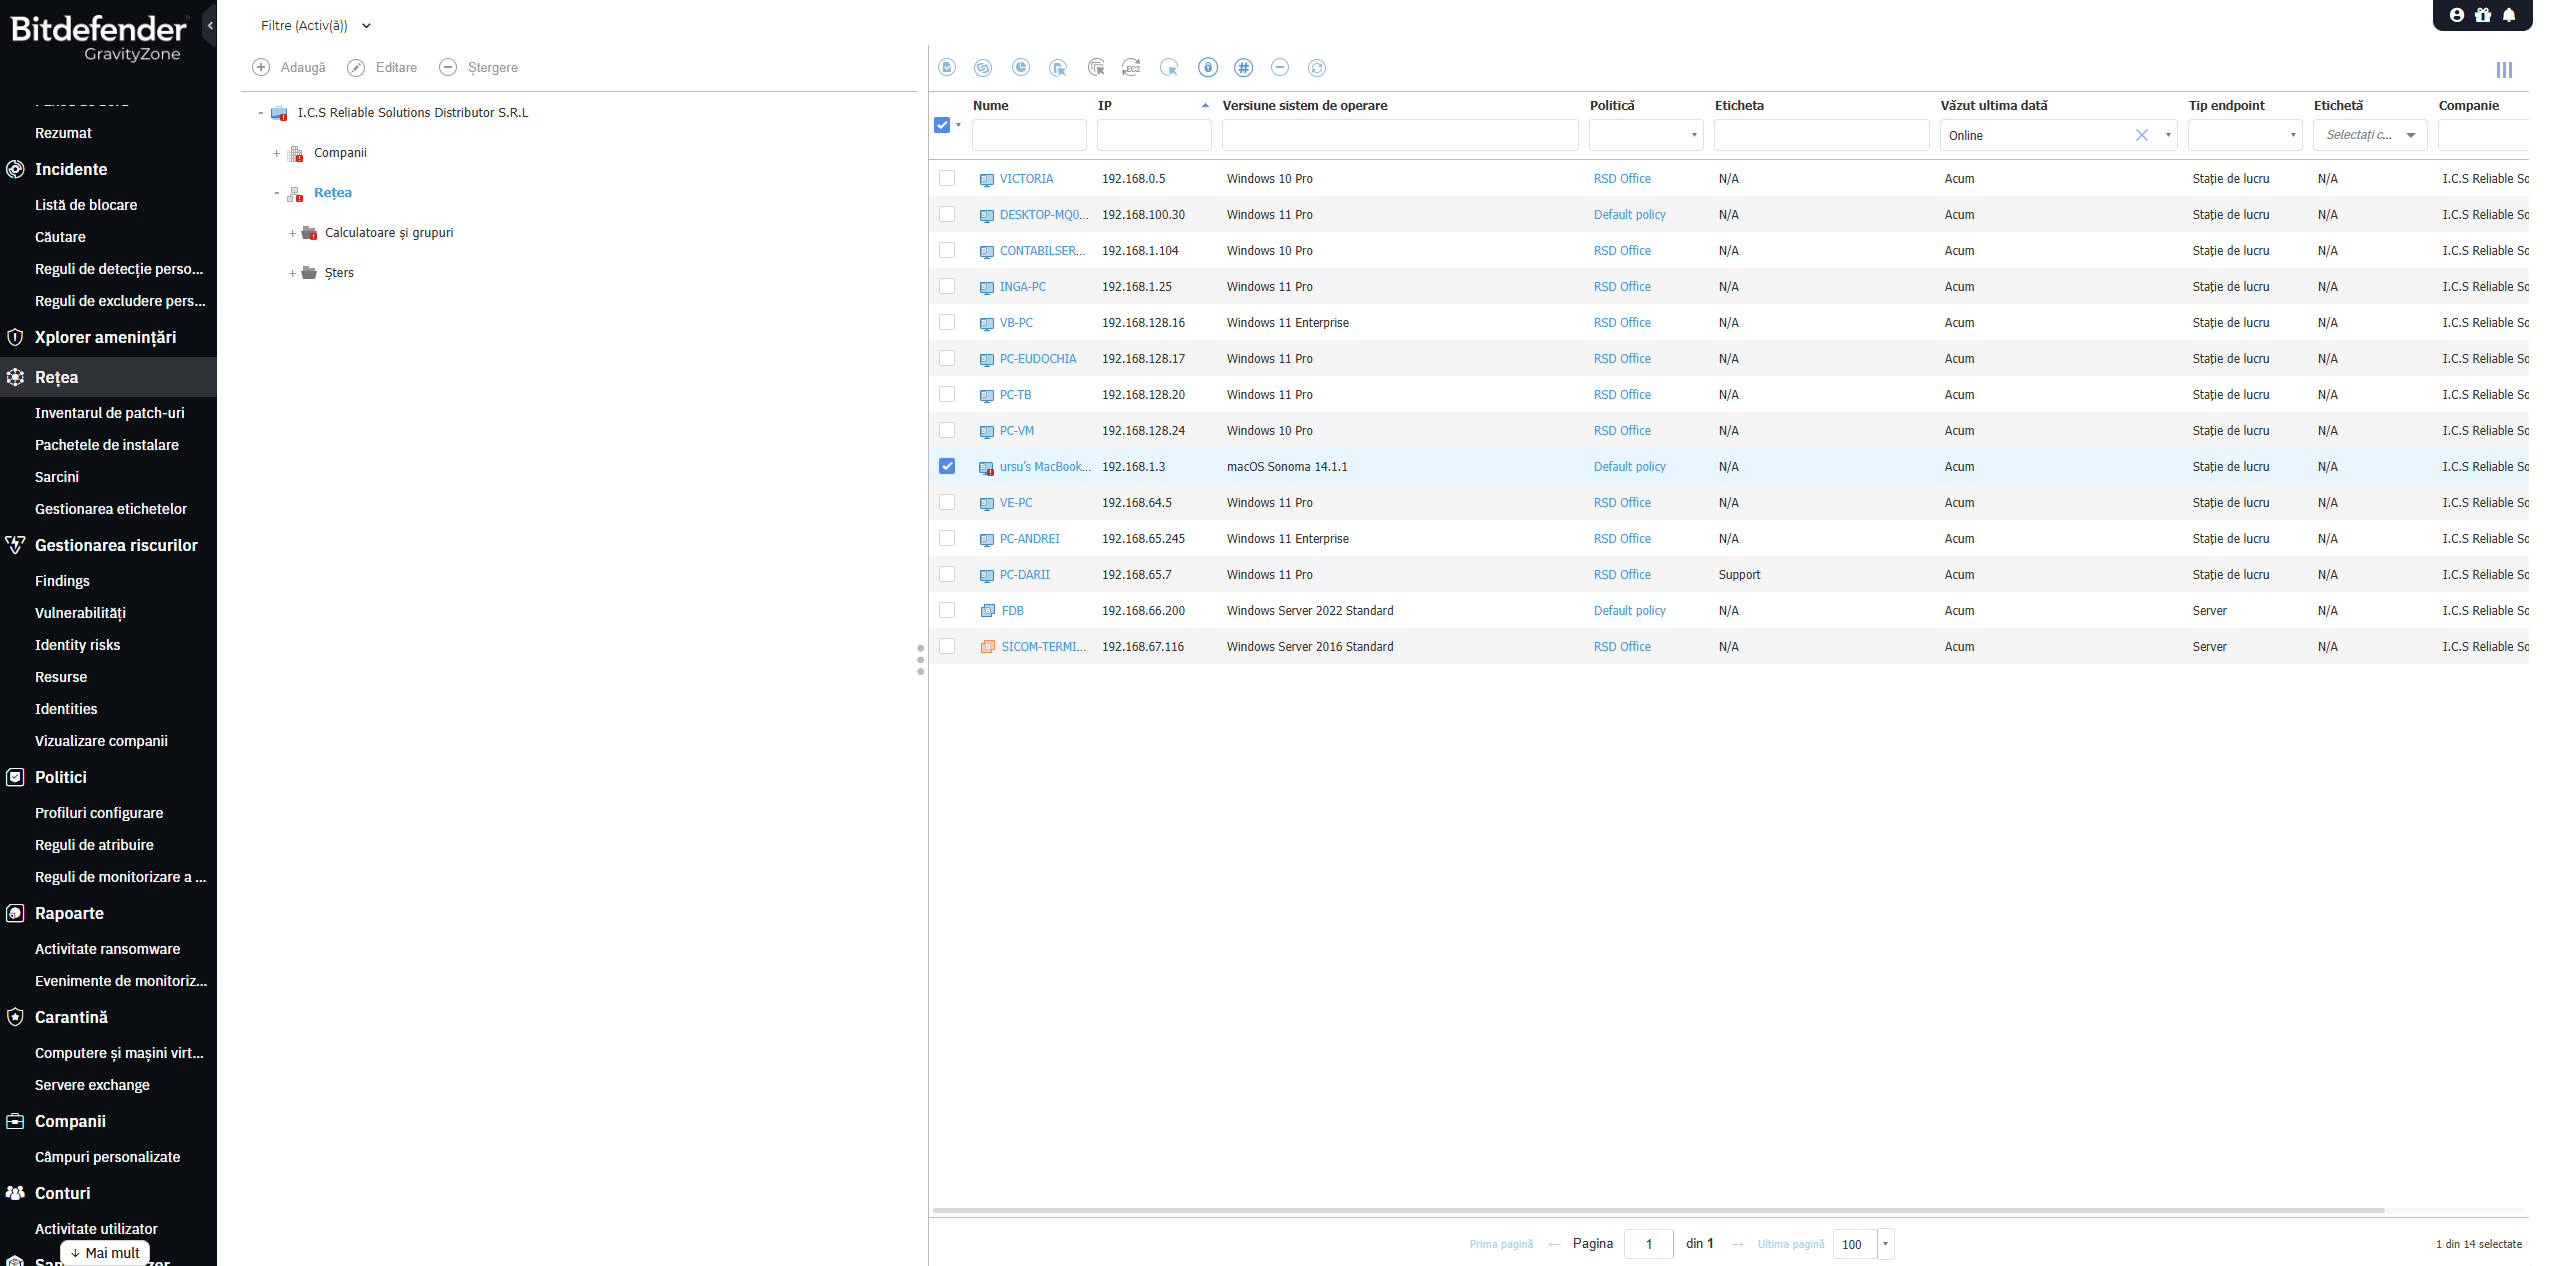Viewport: 2550px width, 1266px height.
Task: Click the Xplorer amenințări shield icon
Action: 15,337
